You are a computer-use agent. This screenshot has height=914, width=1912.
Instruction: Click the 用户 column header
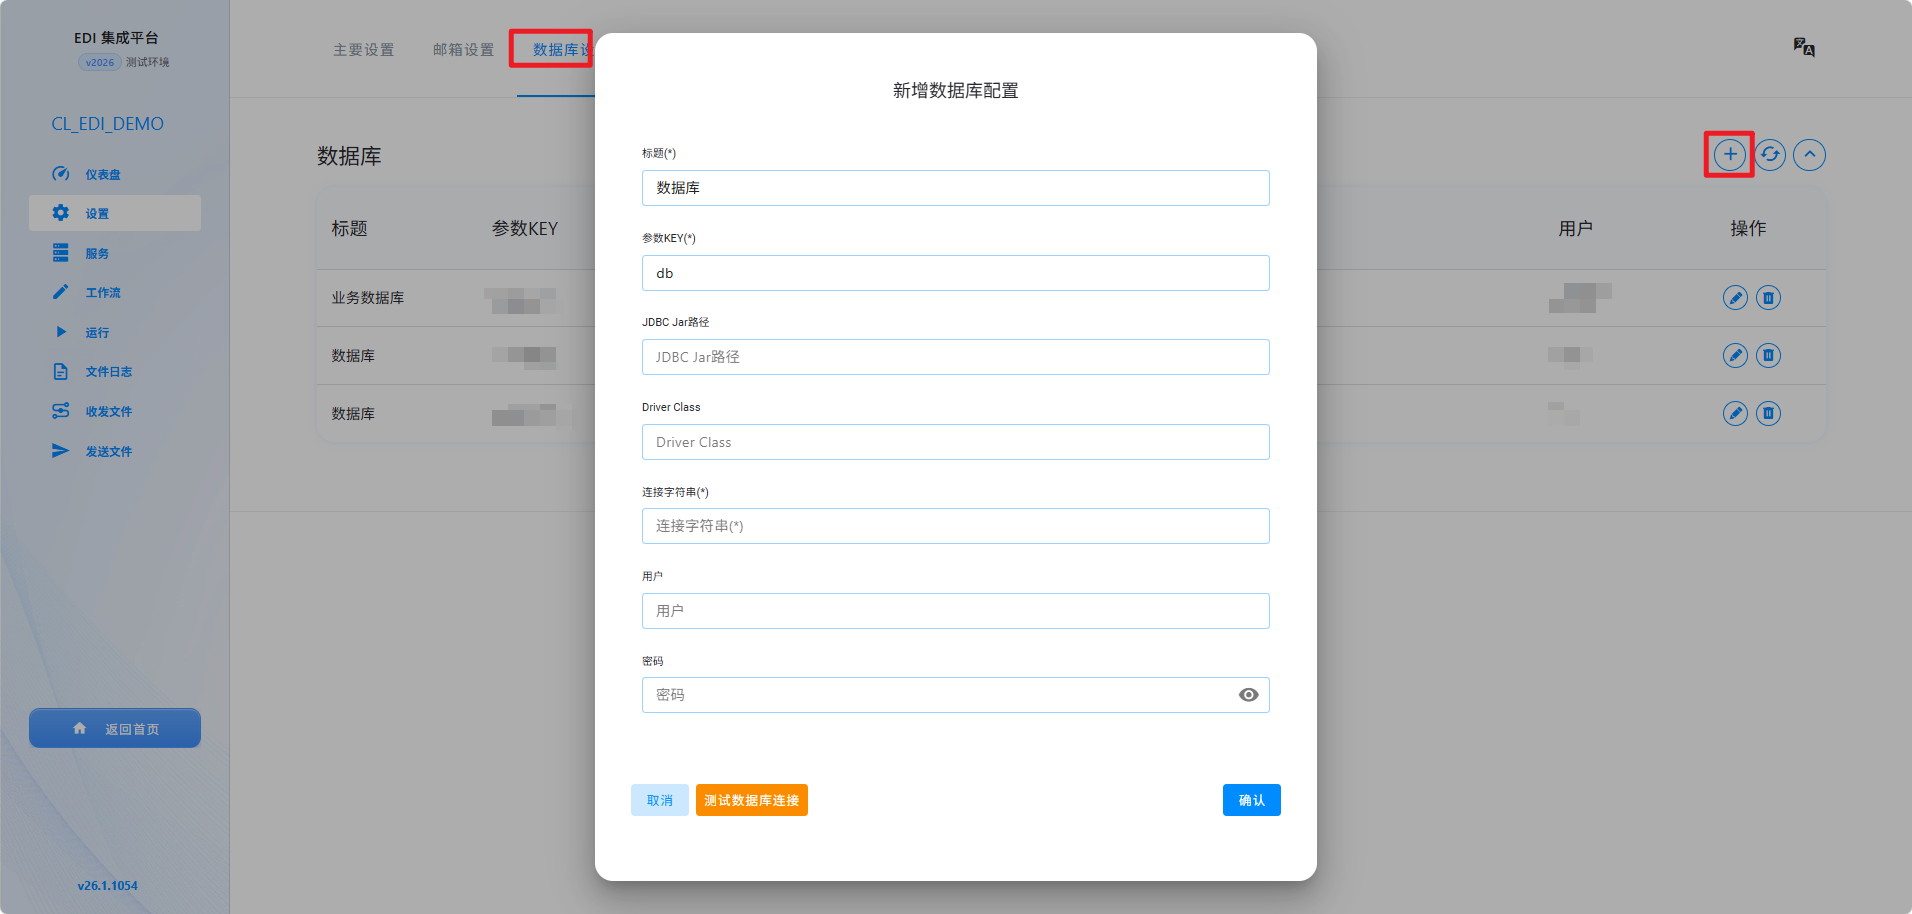[x=1575, y=229]
